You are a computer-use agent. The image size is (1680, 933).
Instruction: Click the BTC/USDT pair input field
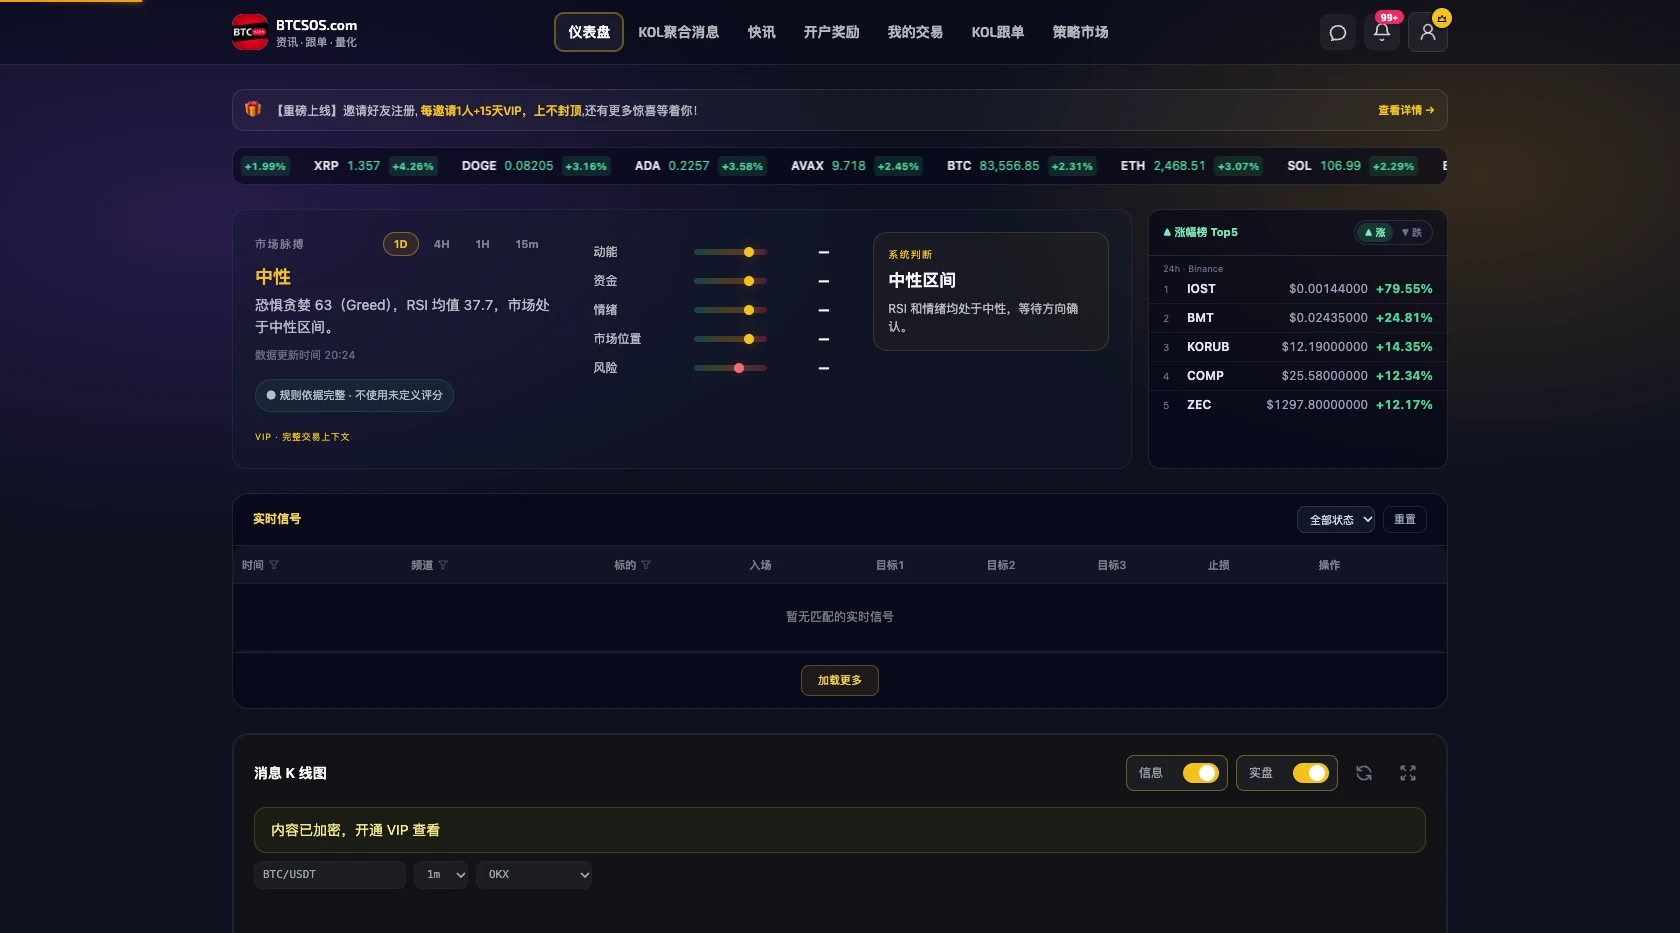[x=330, y=875]
